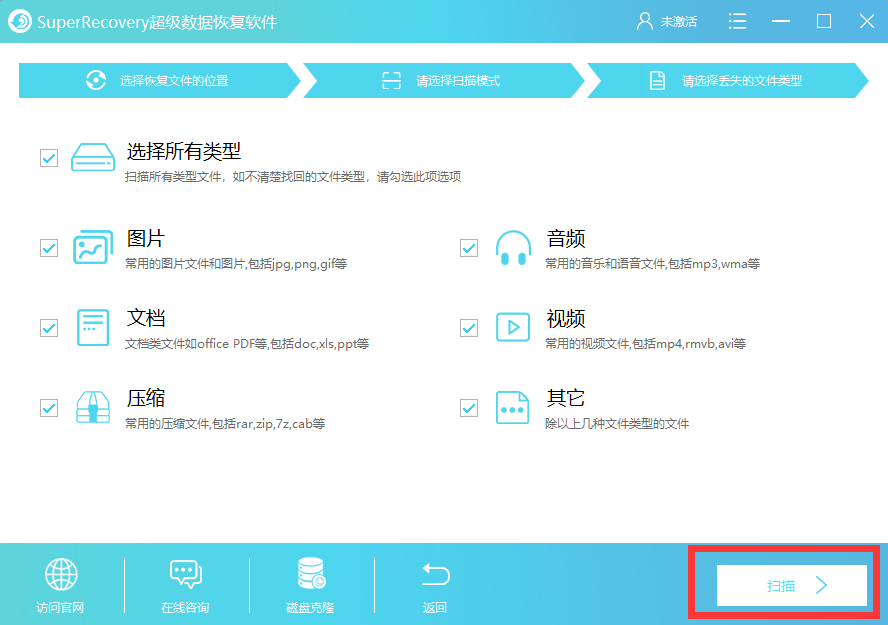Close the SuperRecovery window
Screen dimensions: 888x625
click(866, 22)
